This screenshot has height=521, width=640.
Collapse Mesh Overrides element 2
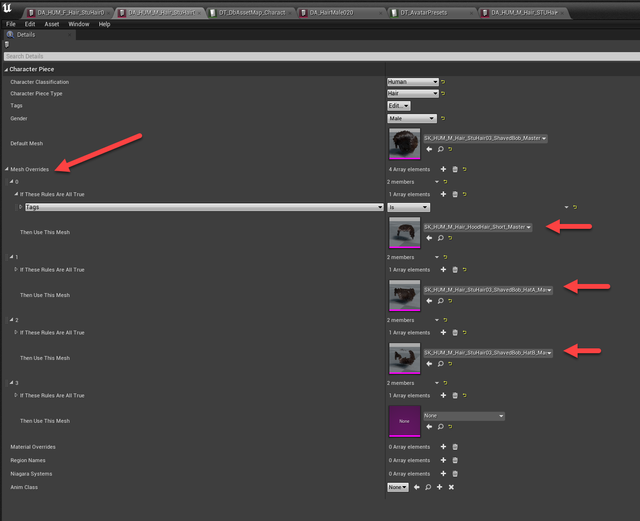point(11,320)
